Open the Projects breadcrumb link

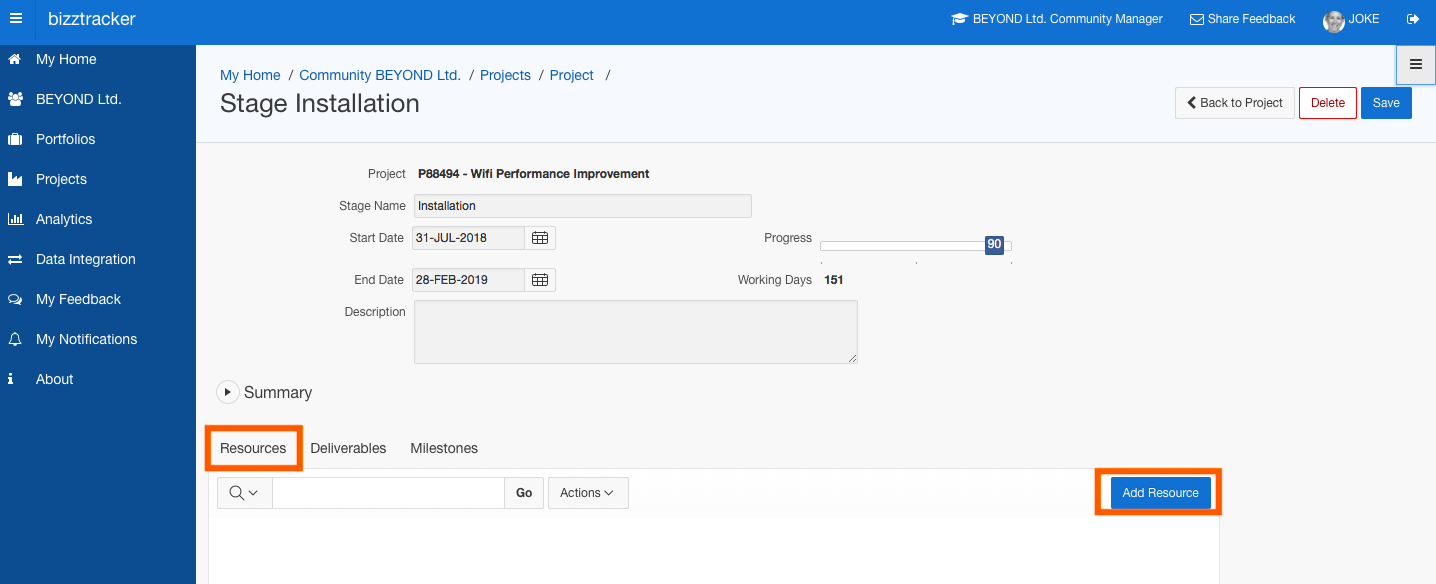coord(505,75)
